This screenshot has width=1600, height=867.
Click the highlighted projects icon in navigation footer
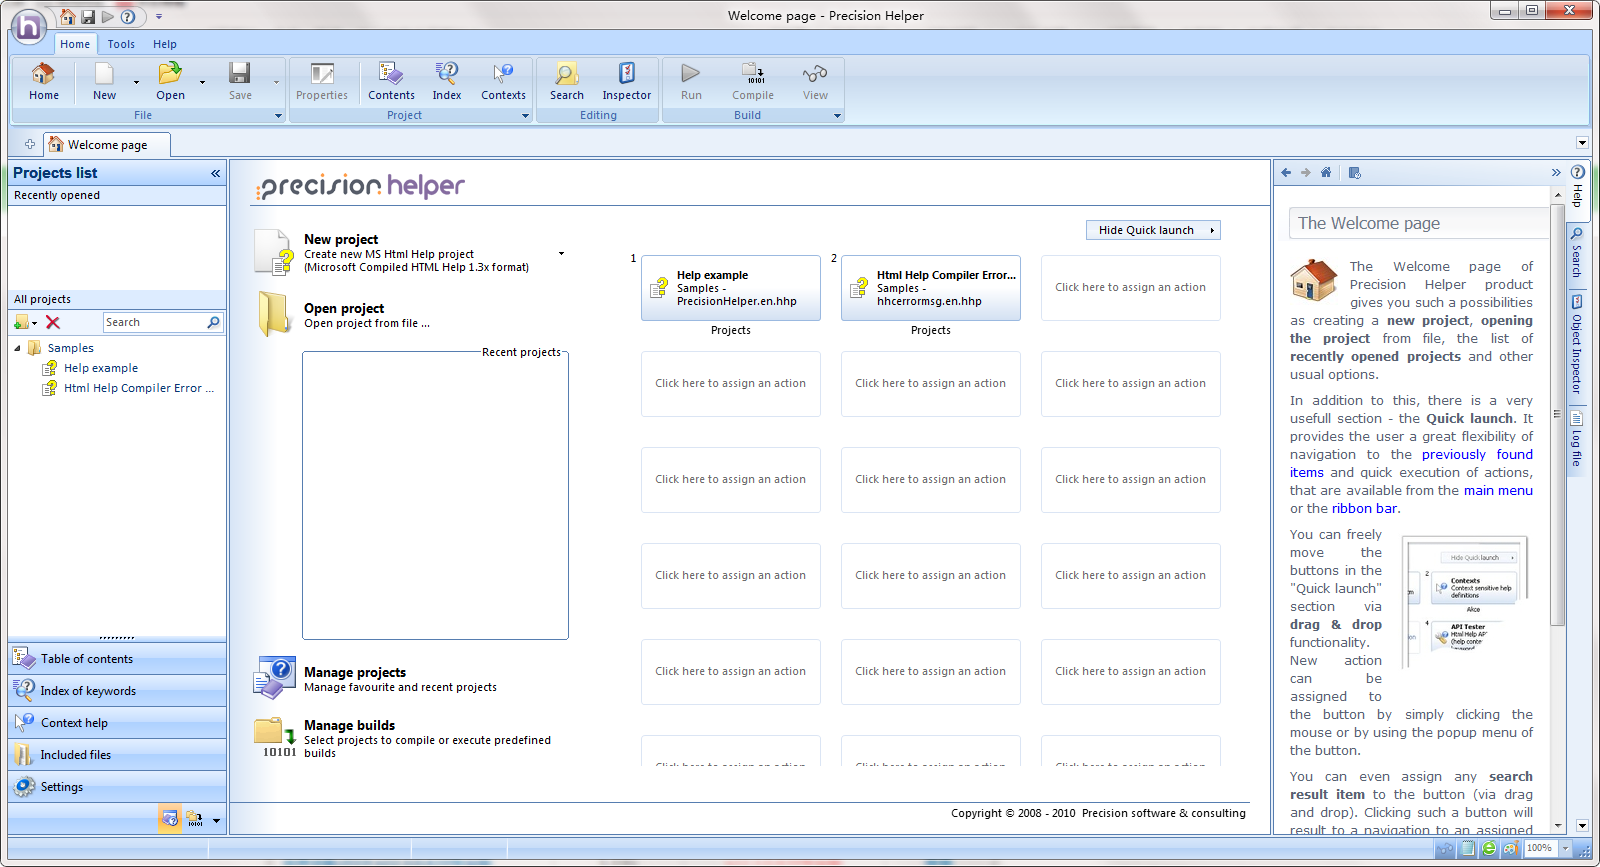tap(170, 819)
